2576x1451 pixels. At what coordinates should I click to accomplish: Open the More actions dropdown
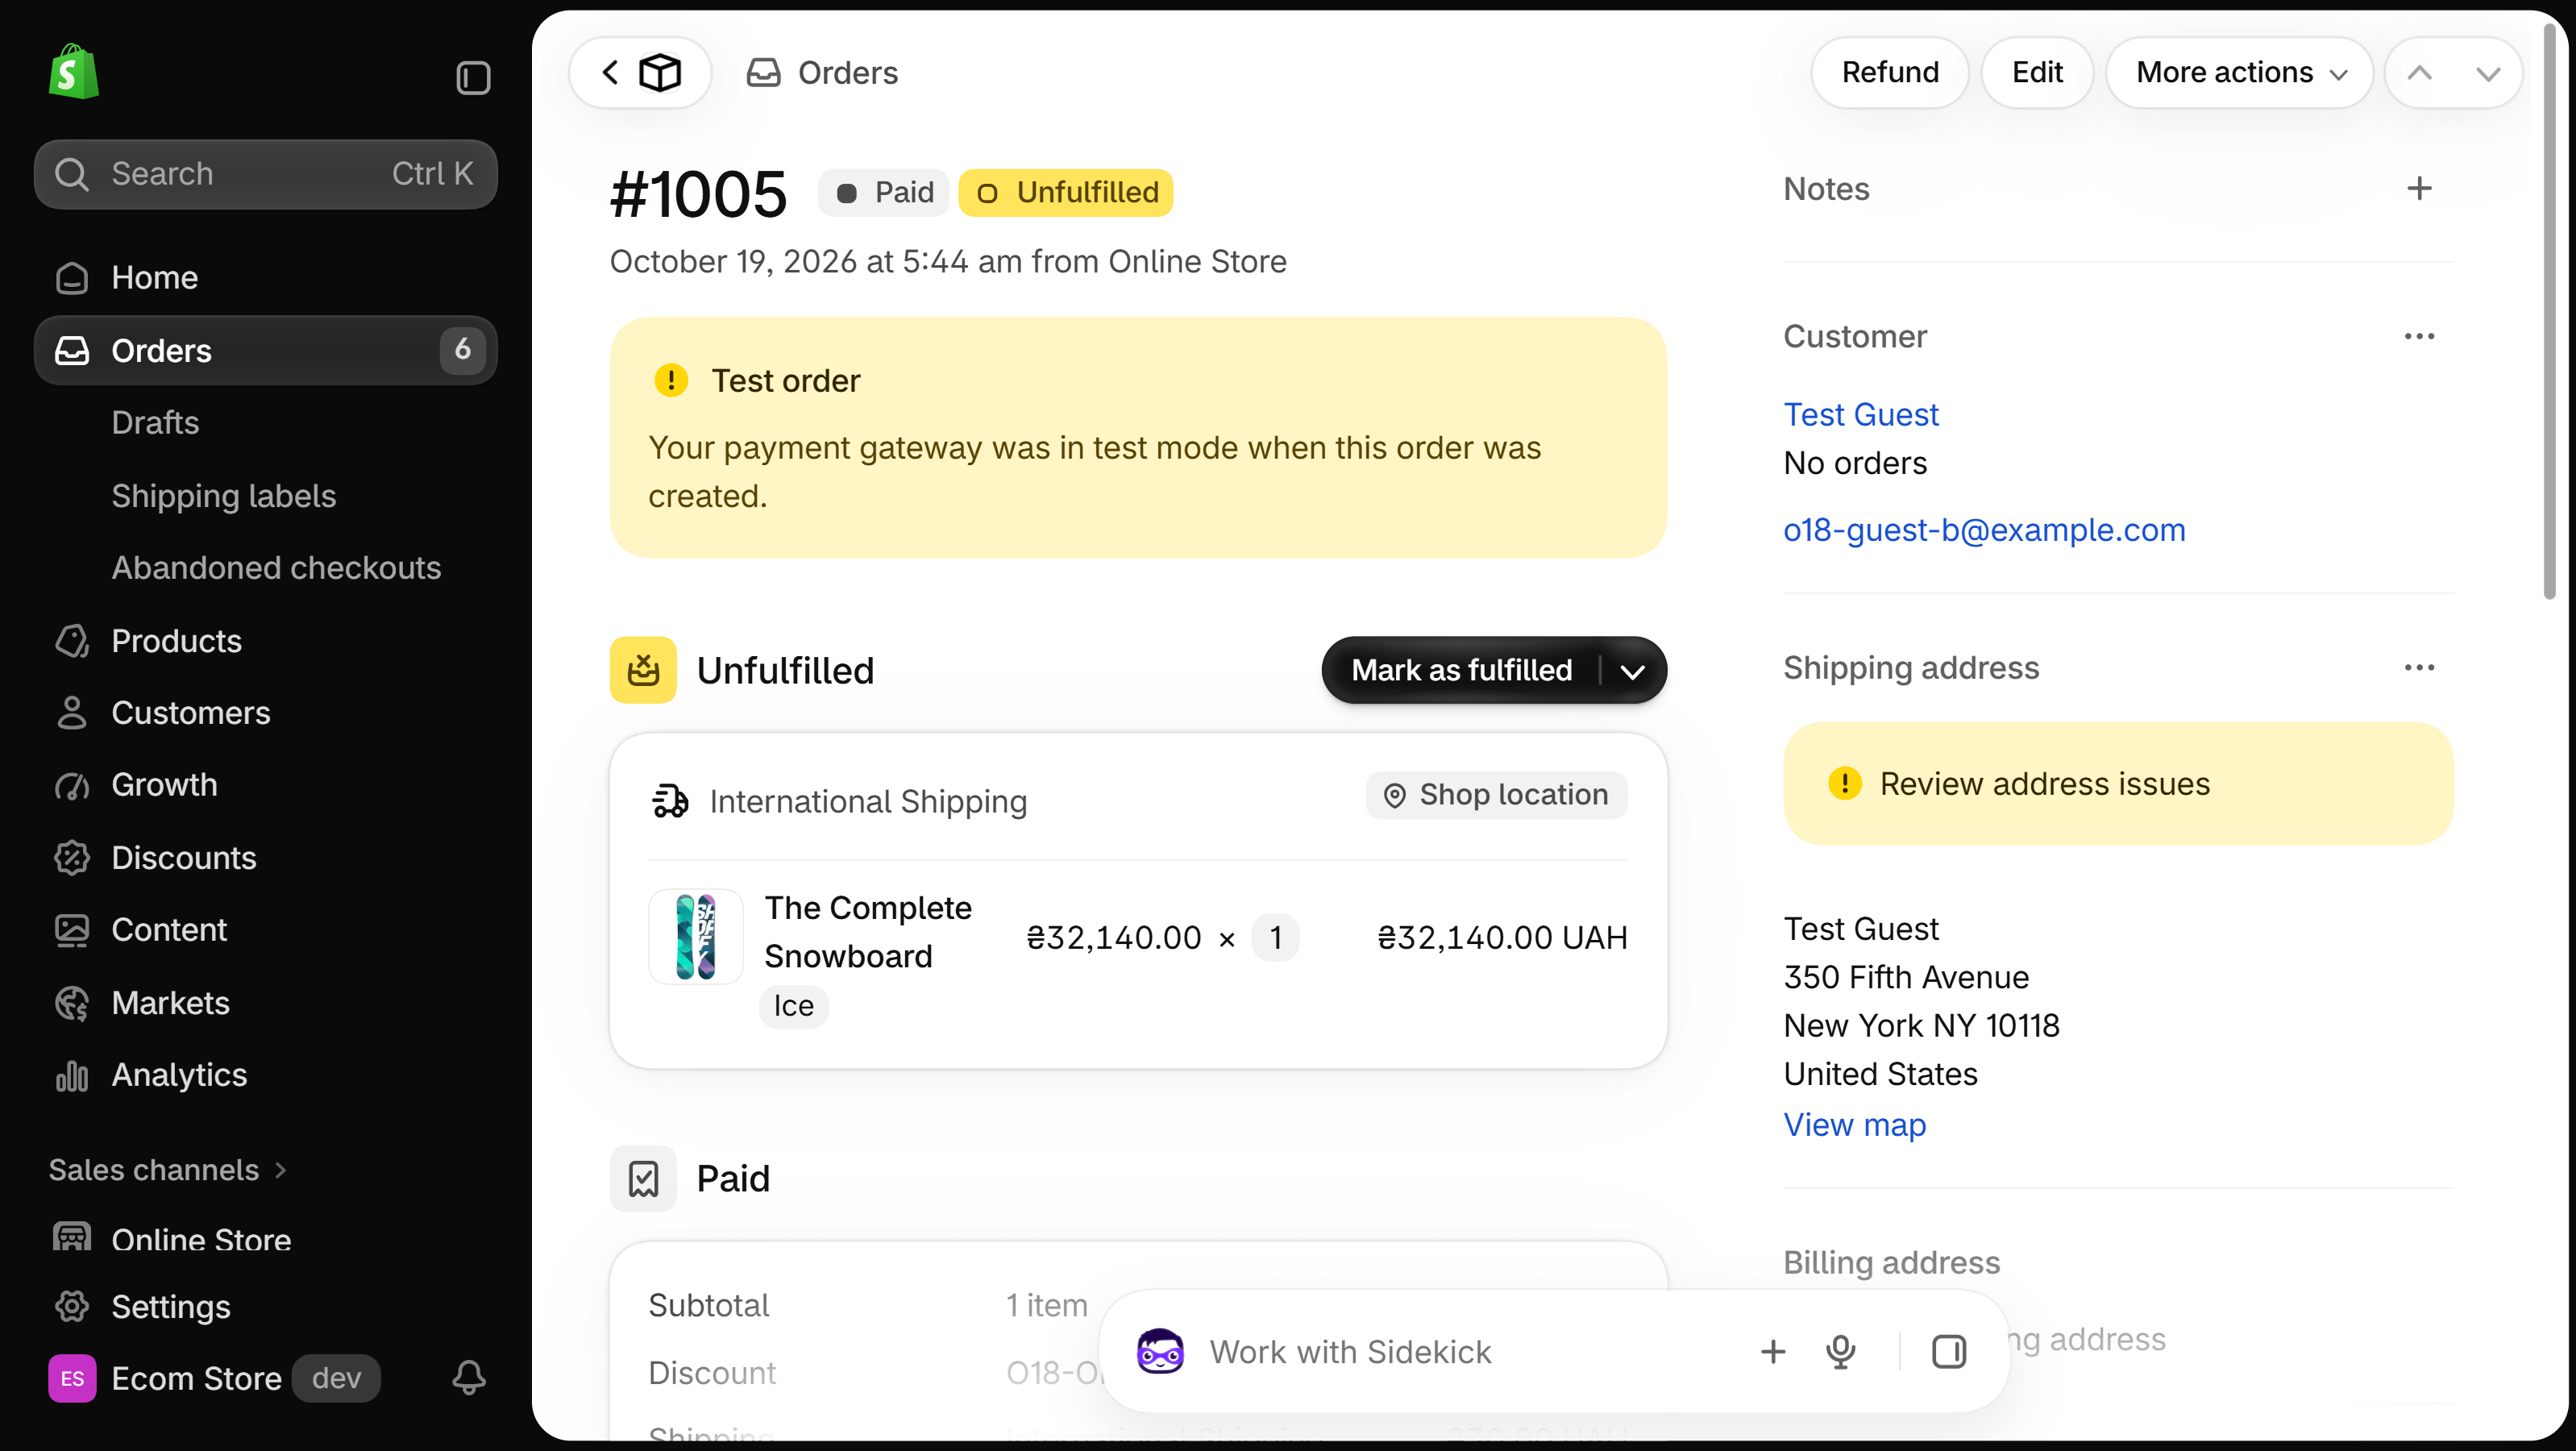tap(2240, 72)
